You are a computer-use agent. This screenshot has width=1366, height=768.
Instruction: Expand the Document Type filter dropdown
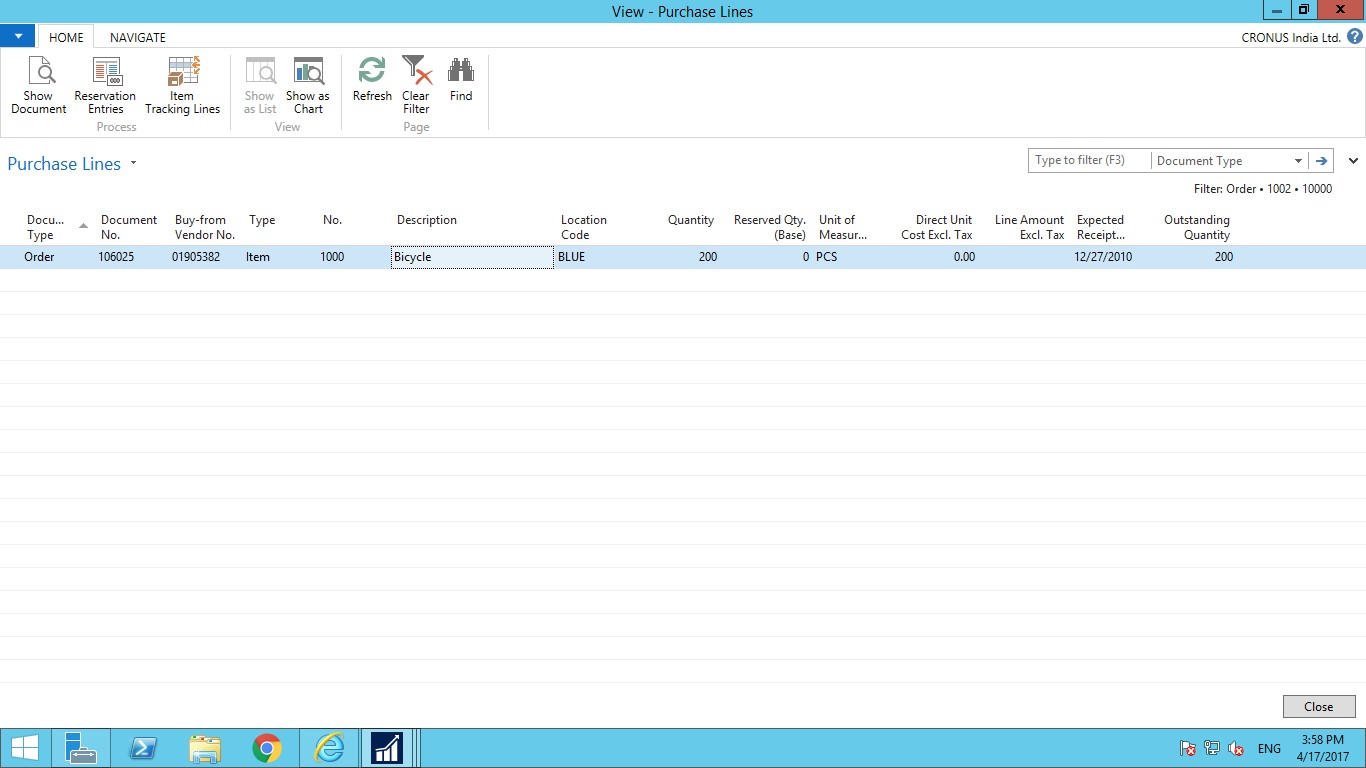[1298, 161]
